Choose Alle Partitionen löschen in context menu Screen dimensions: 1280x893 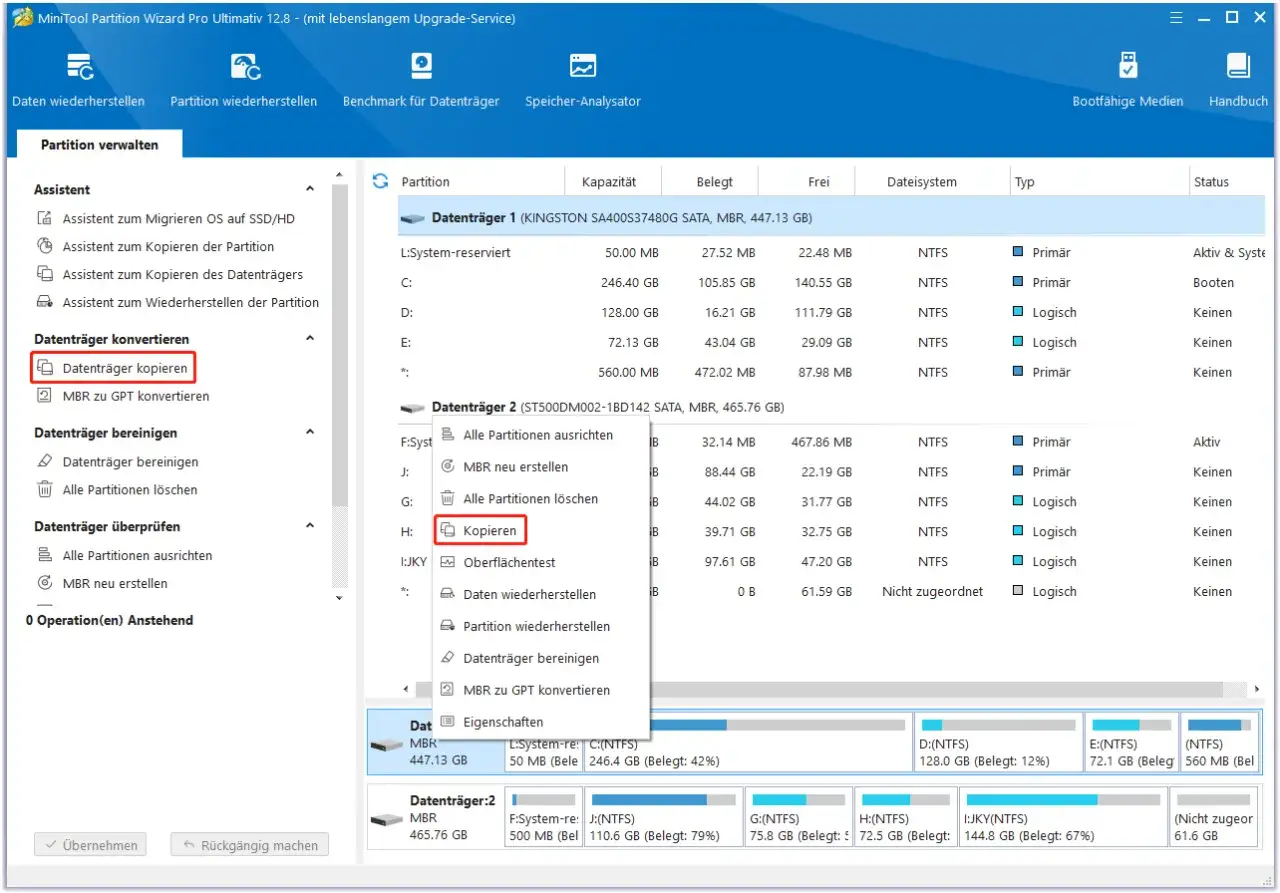541,498
